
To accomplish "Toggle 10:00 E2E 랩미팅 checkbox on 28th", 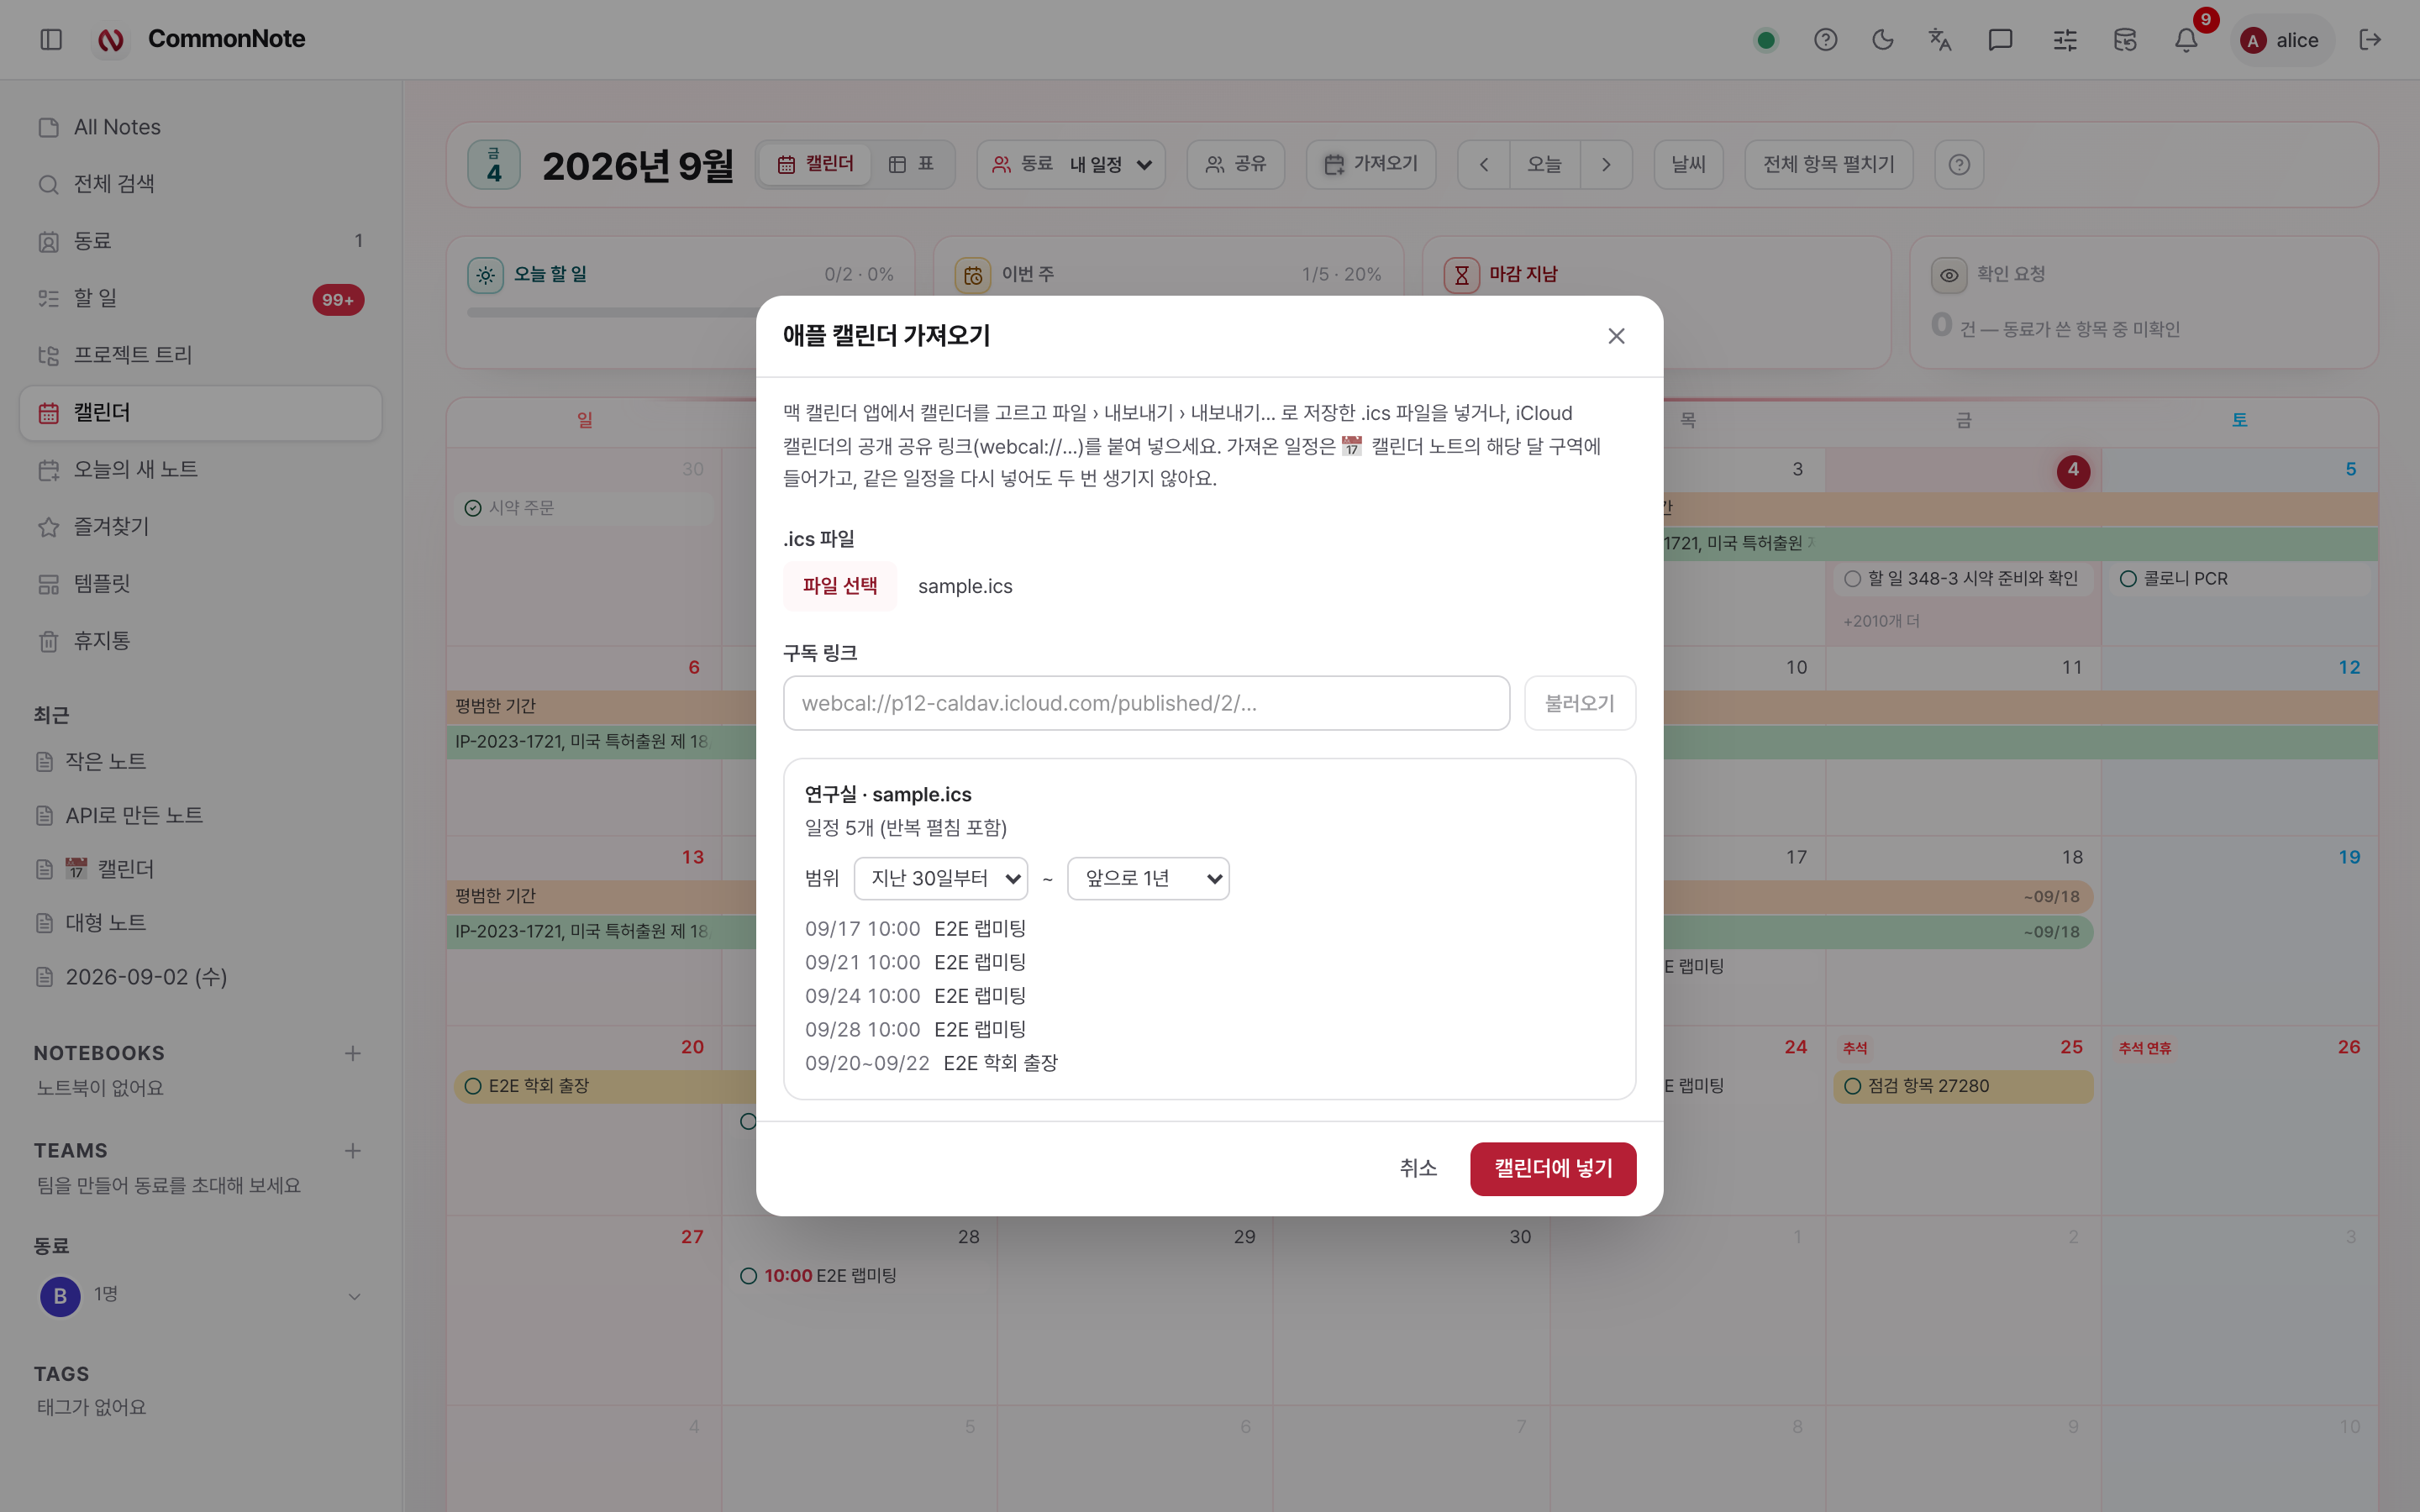I will [x=748, y=1276].
